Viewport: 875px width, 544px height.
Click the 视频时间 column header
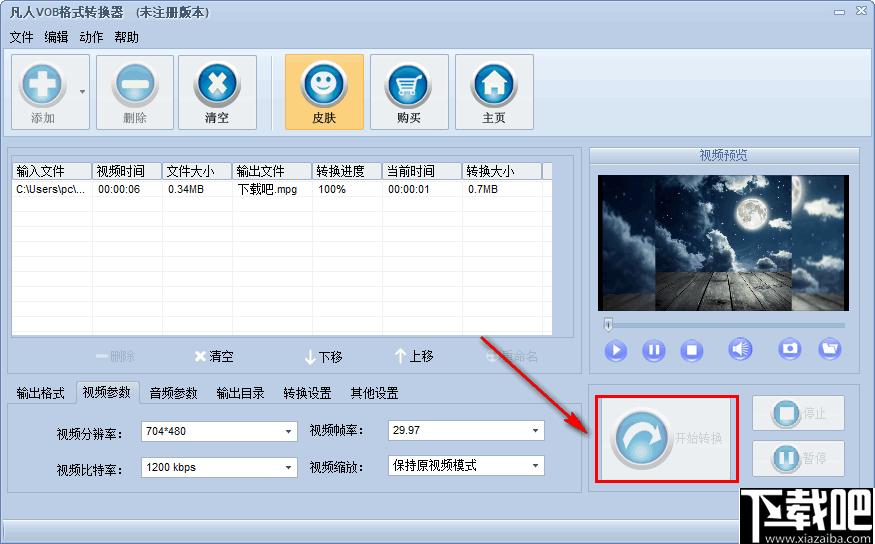[x=127, y=171]
